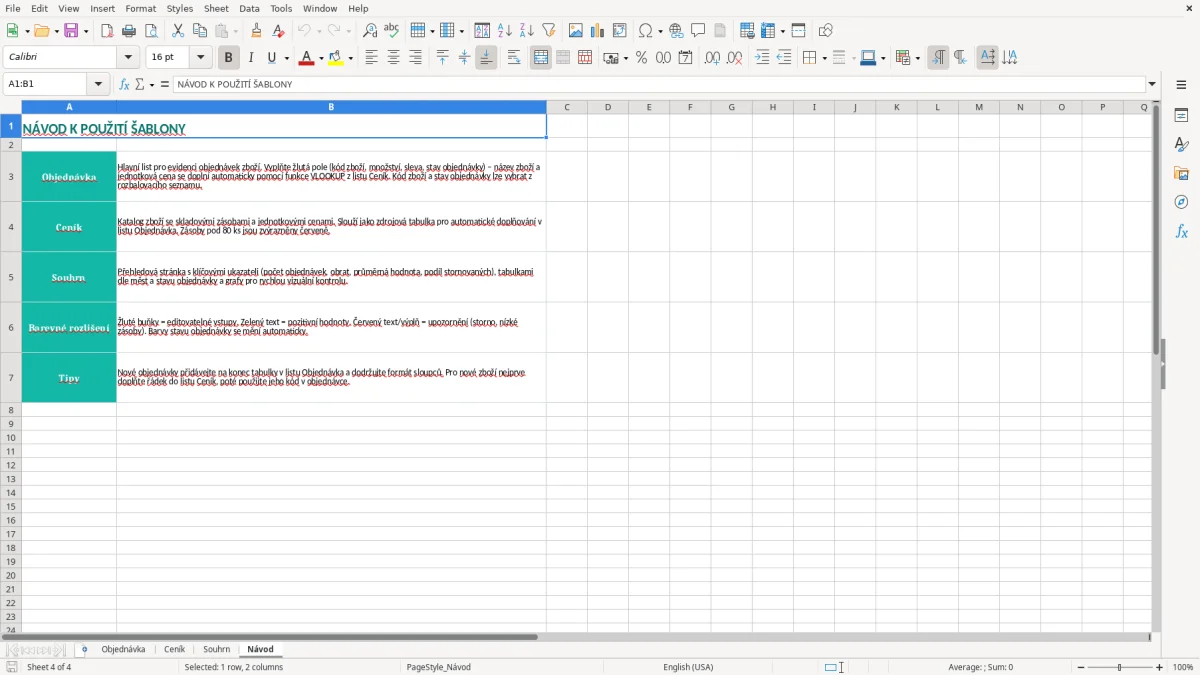Image resolution: width=1200 pixels, height=675 pixels.
Task: Open the Data menu
Action: (x=249, y=8)
